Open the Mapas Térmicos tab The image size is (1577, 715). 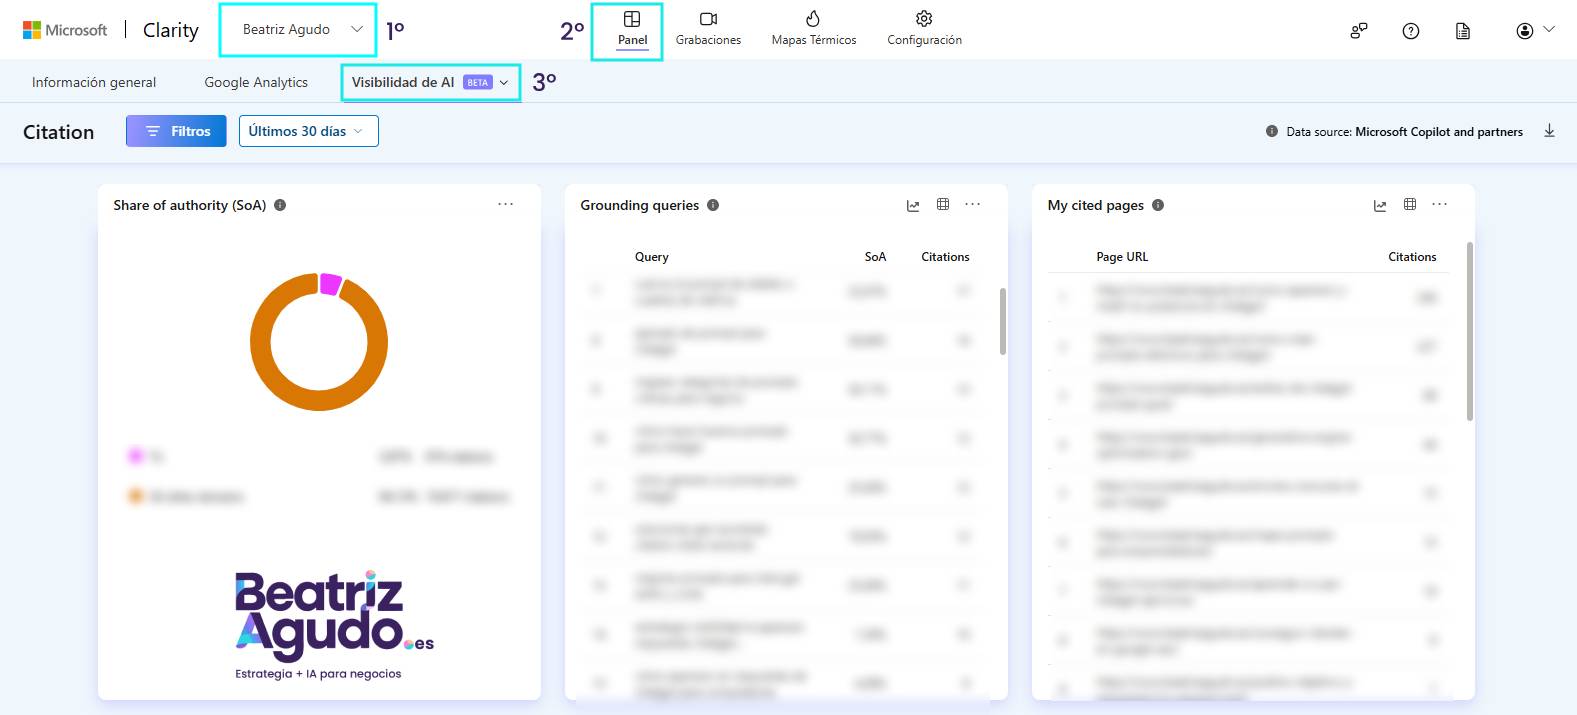coord(814,30)
